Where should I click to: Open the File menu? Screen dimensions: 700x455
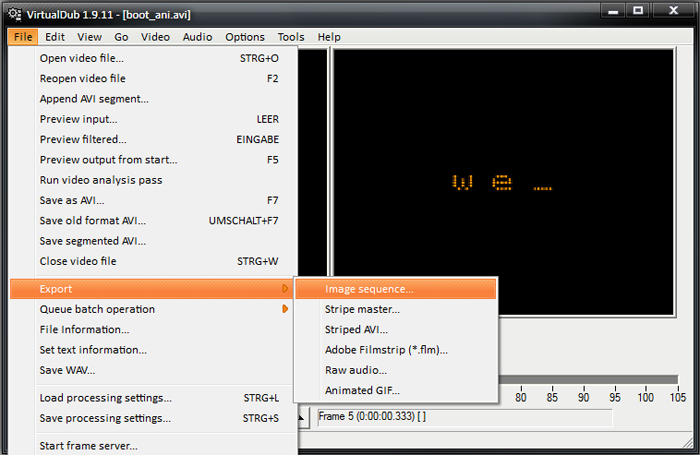[23, 37]
